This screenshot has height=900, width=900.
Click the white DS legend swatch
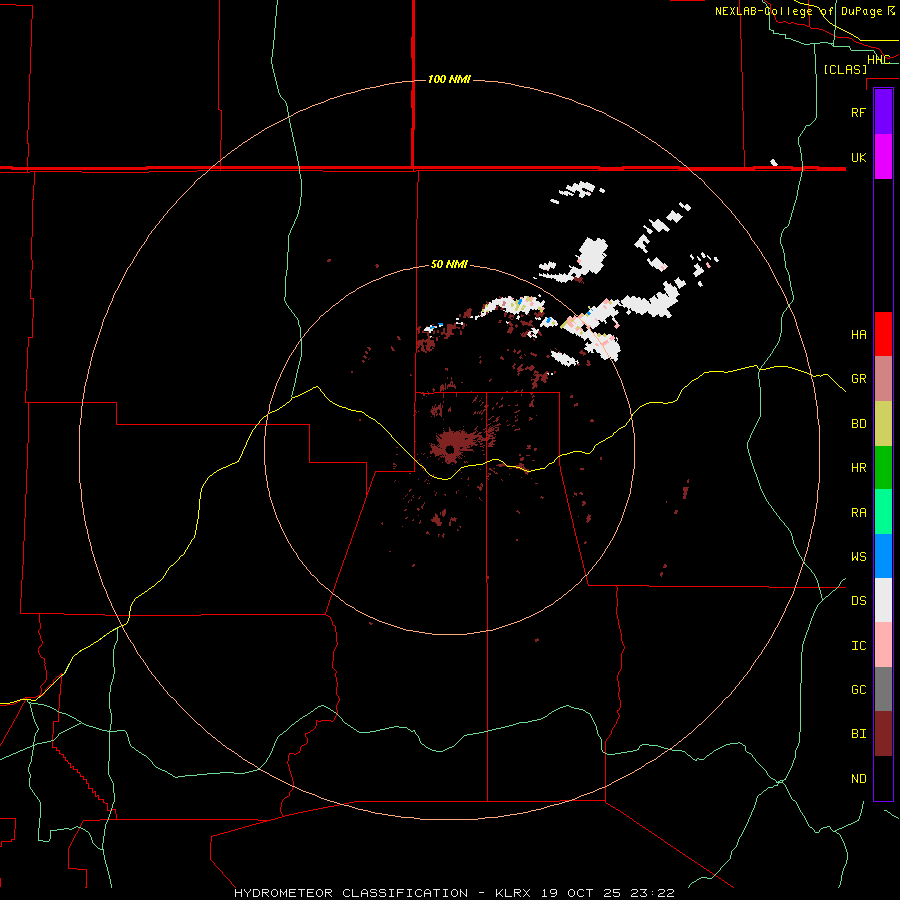click(x=883, y=600)
